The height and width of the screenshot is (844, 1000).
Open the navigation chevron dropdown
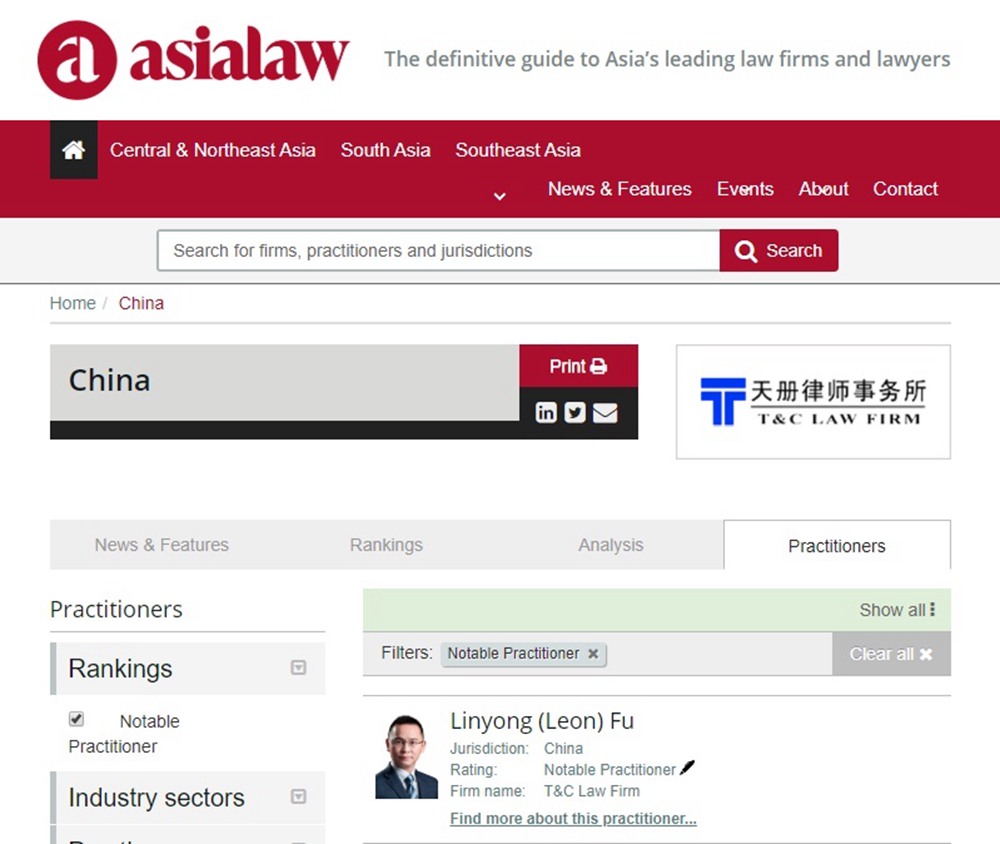tap(500, 196)
